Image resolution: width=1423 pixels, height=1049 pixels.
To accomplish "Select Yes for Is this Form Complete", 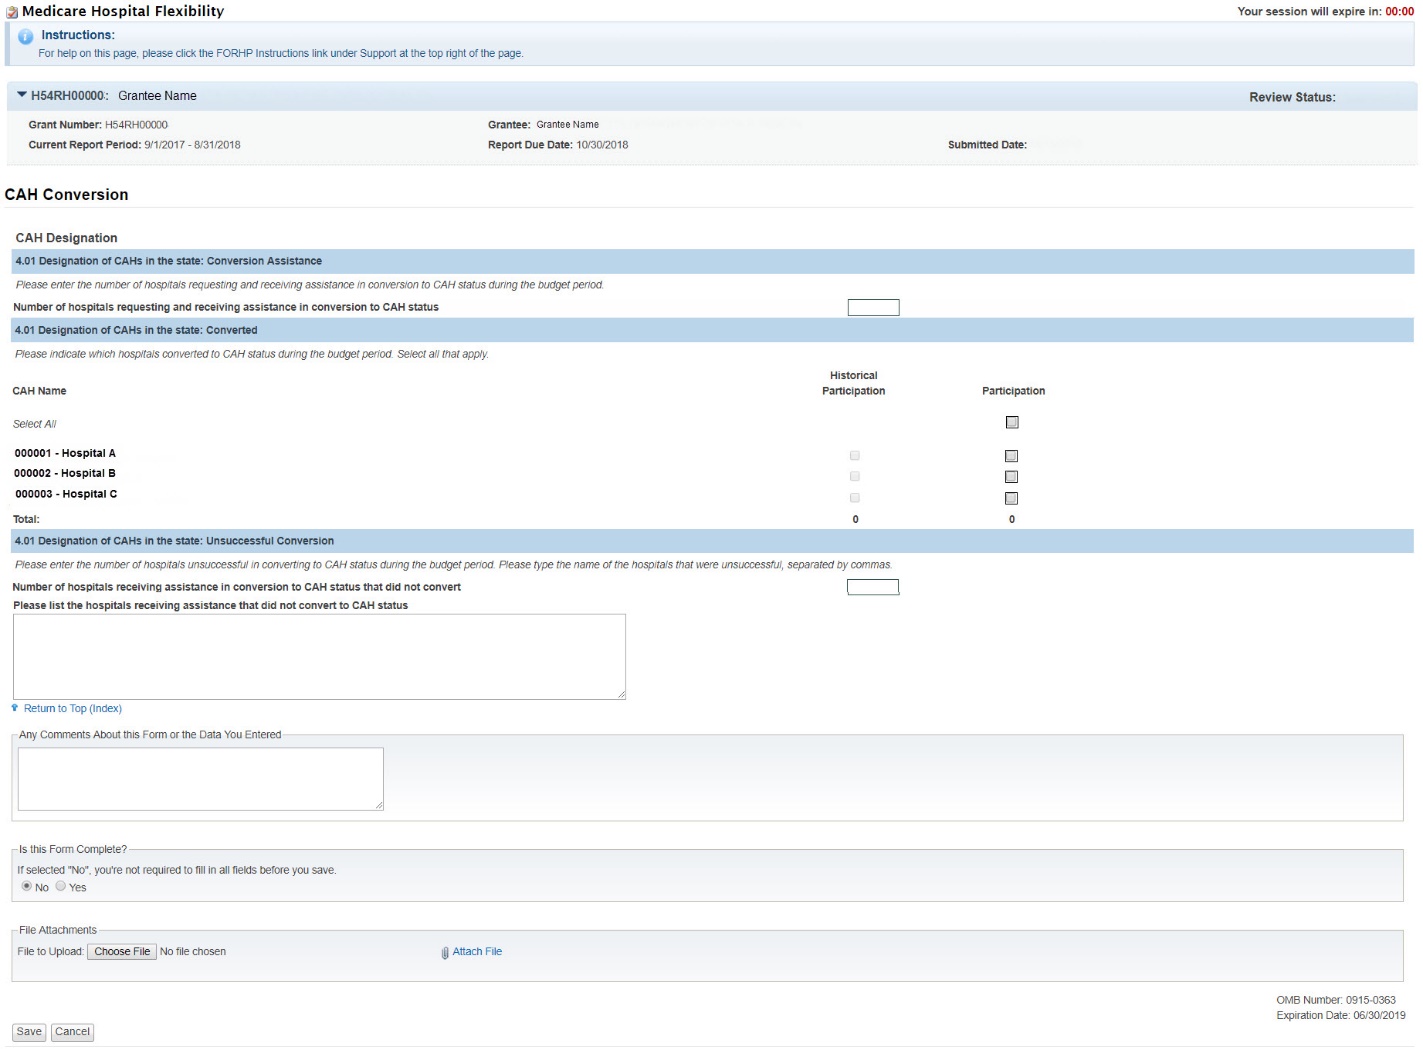I will coord(61,886).
